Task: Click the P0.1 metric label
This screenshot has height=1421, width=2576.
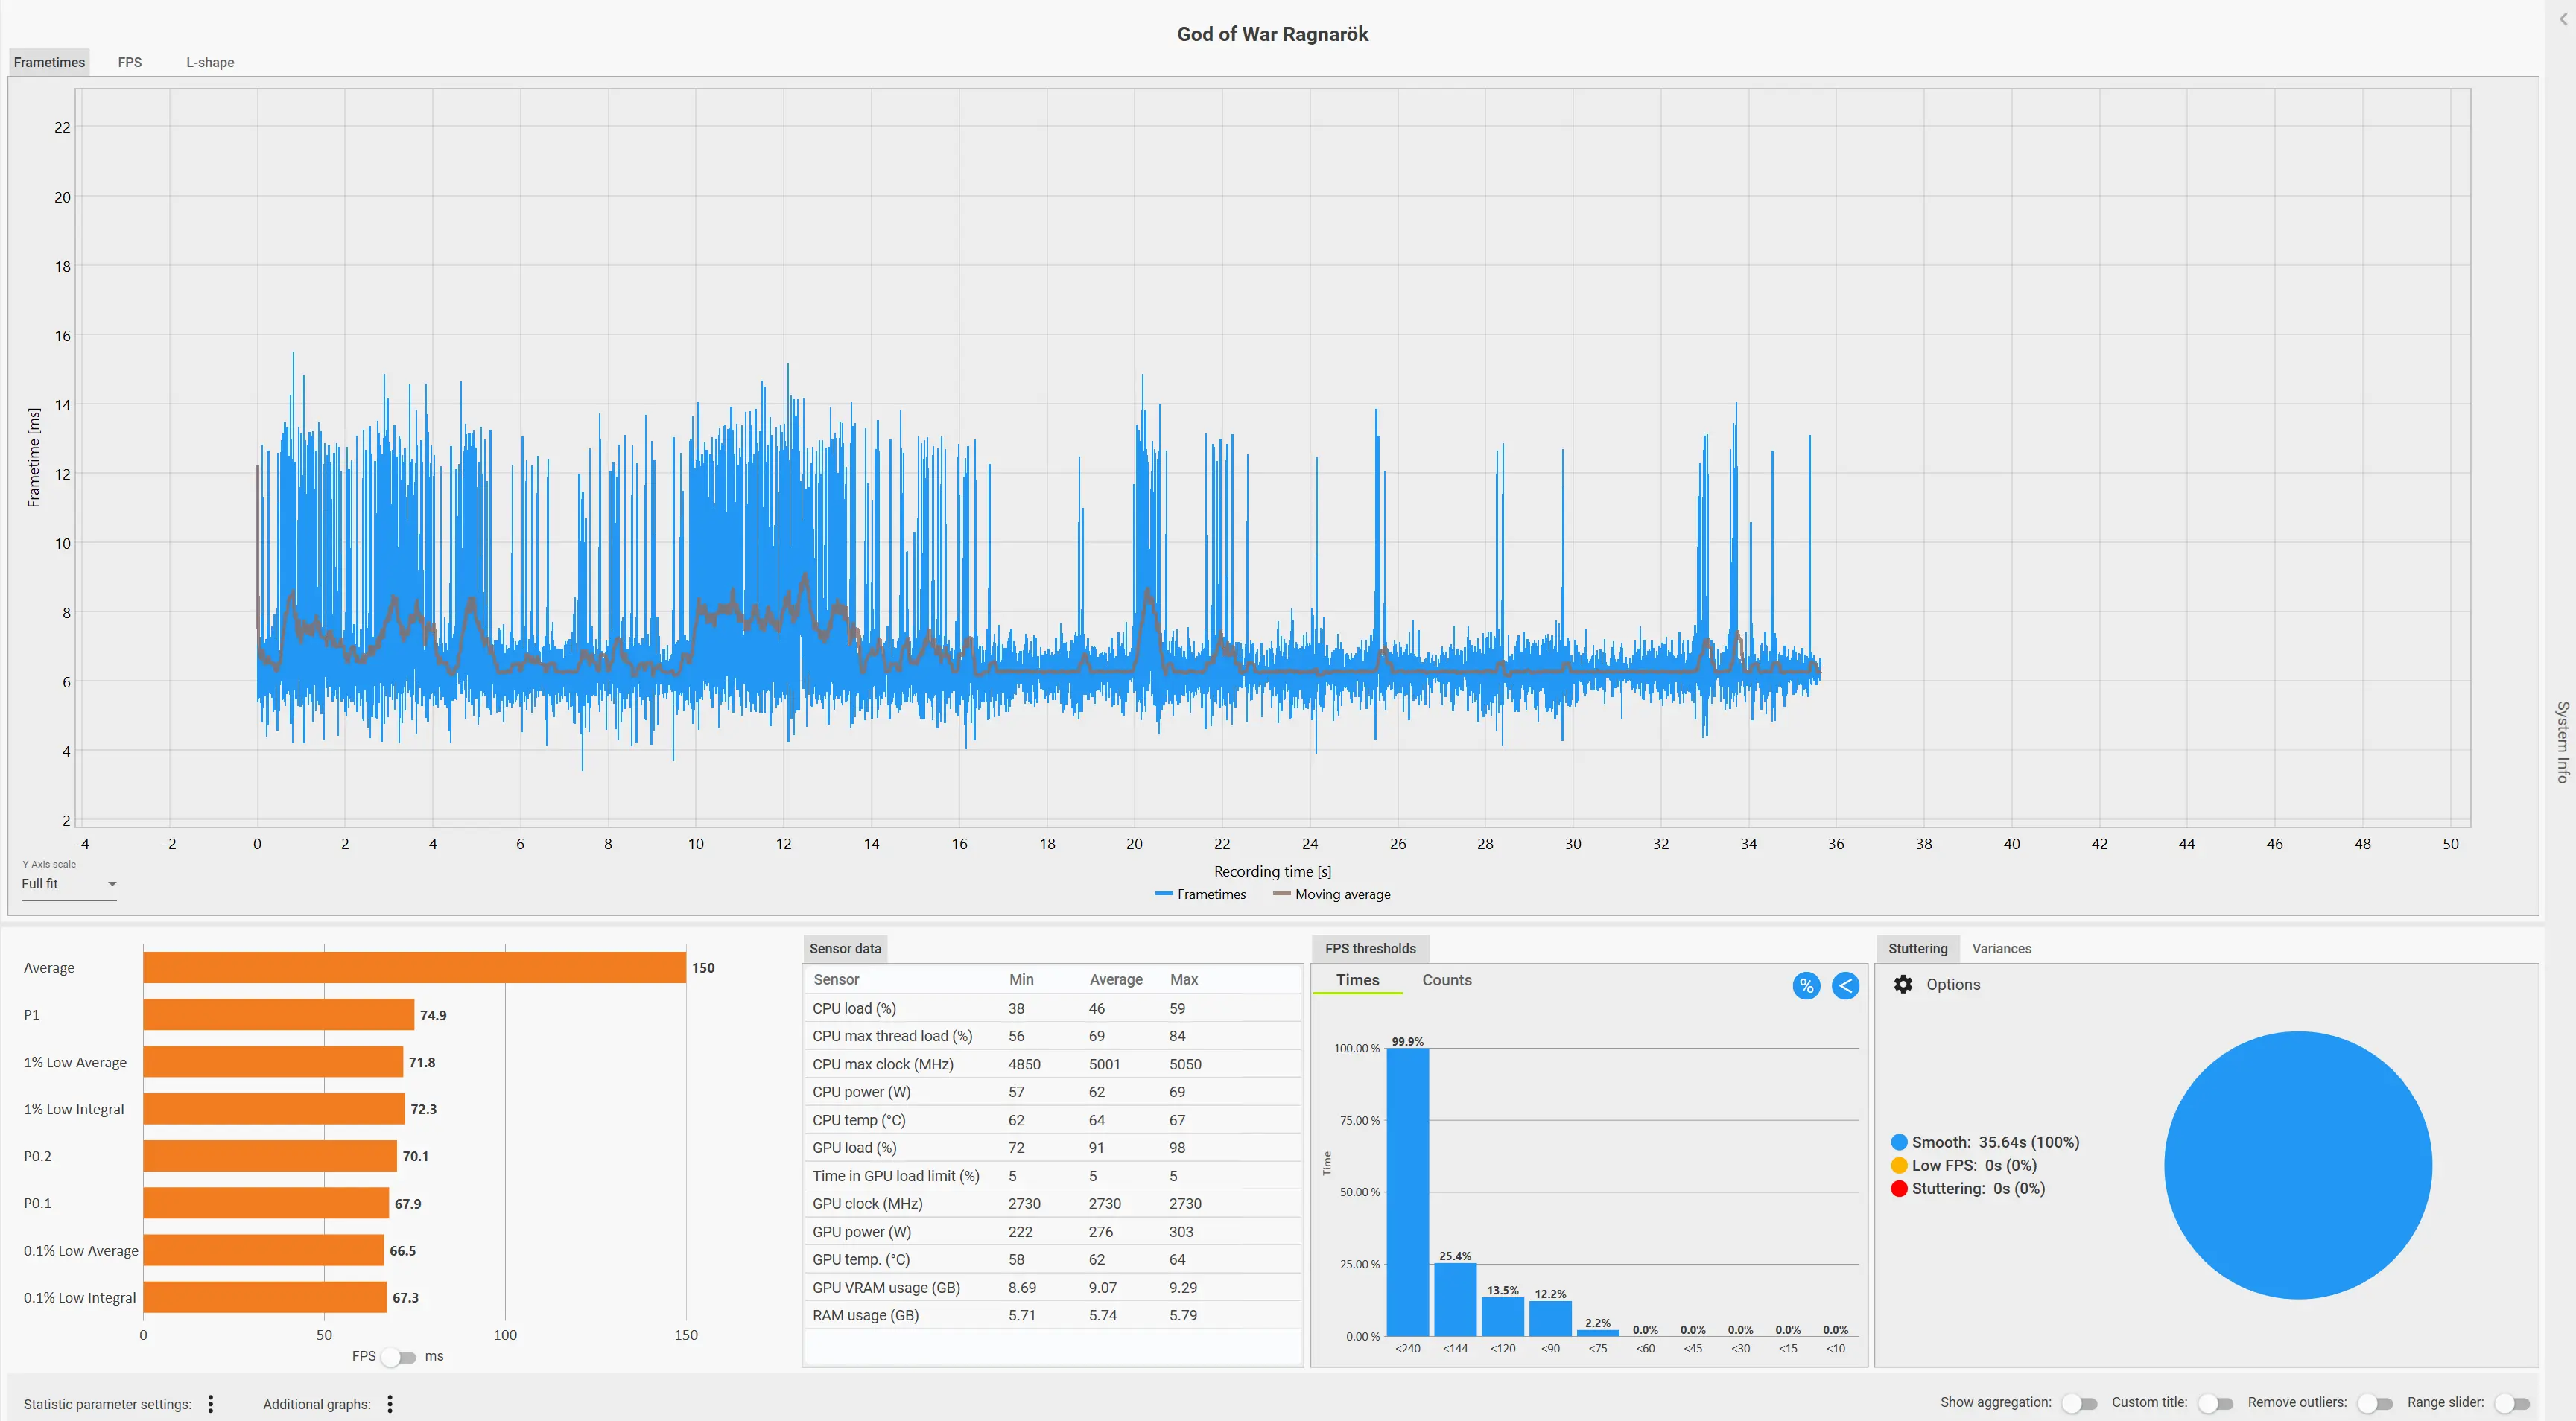Action: [x=37, y=1203]
